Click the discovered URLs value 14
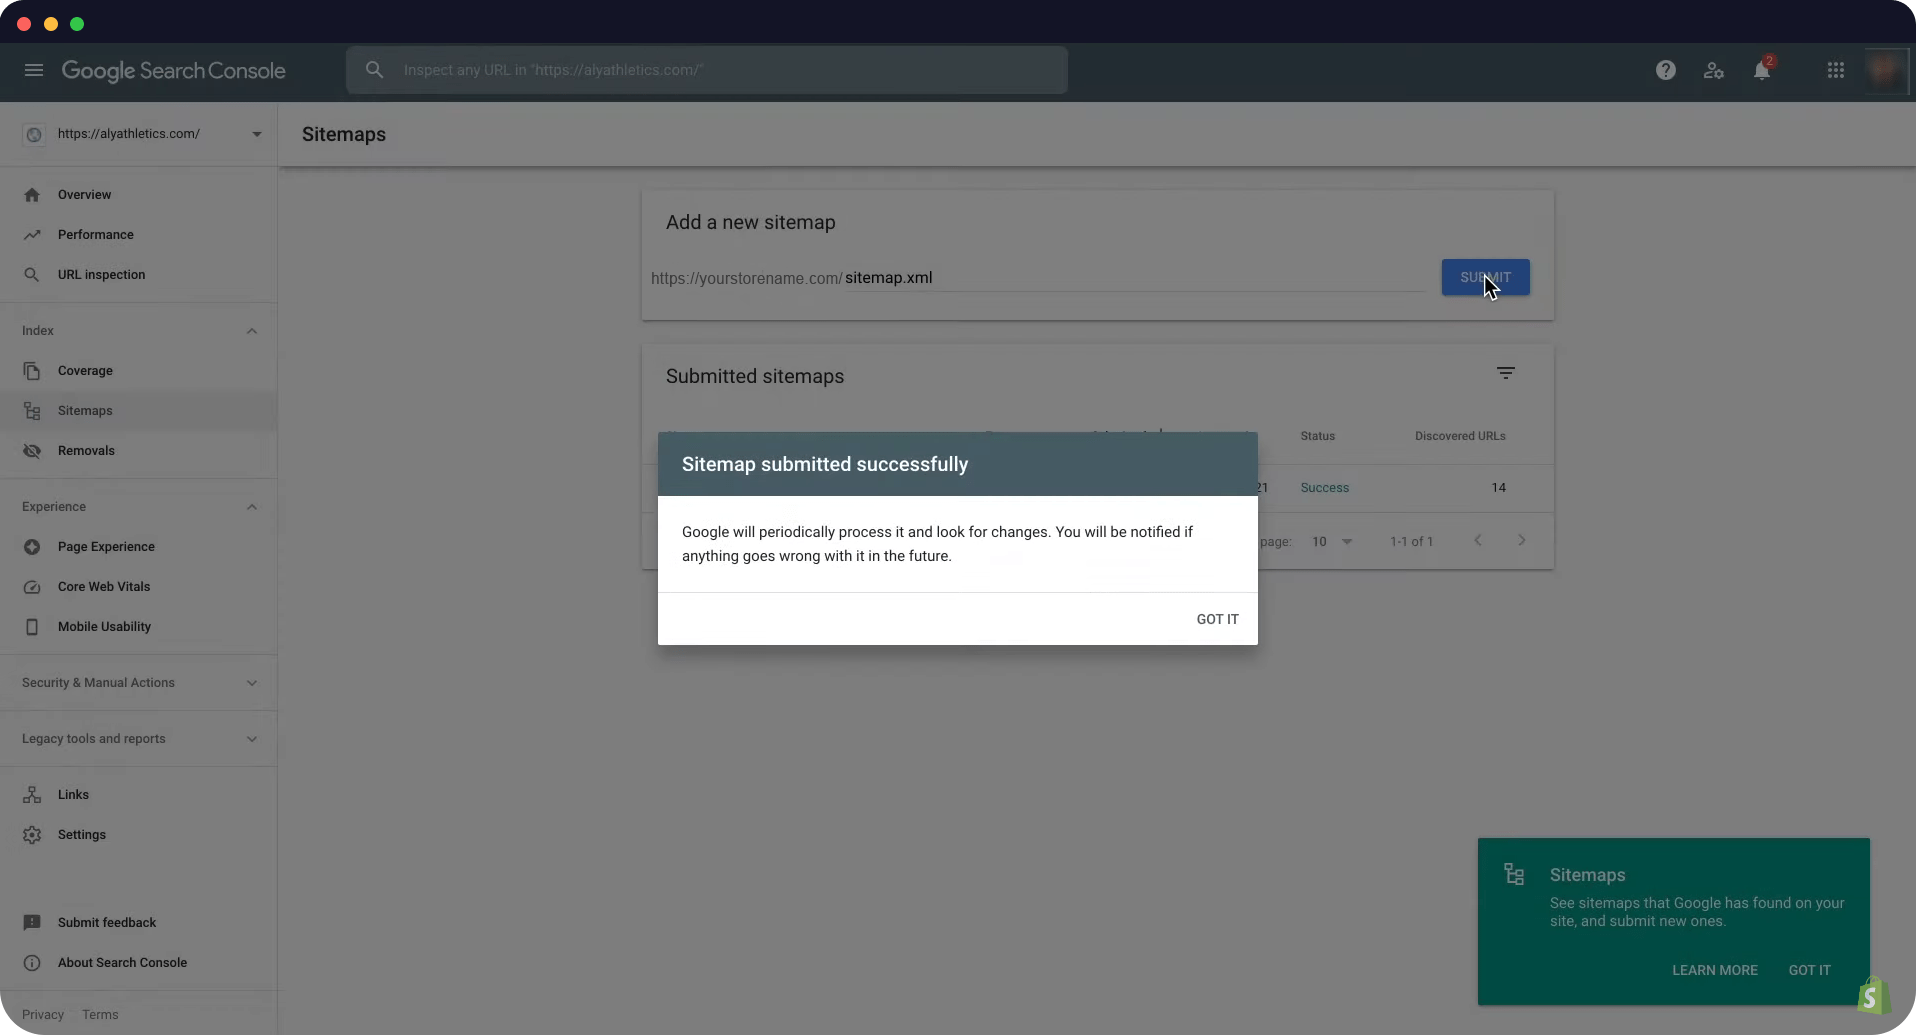Image resolution: width=1916 pixels, height=1035 pixels. (1498, 488)
